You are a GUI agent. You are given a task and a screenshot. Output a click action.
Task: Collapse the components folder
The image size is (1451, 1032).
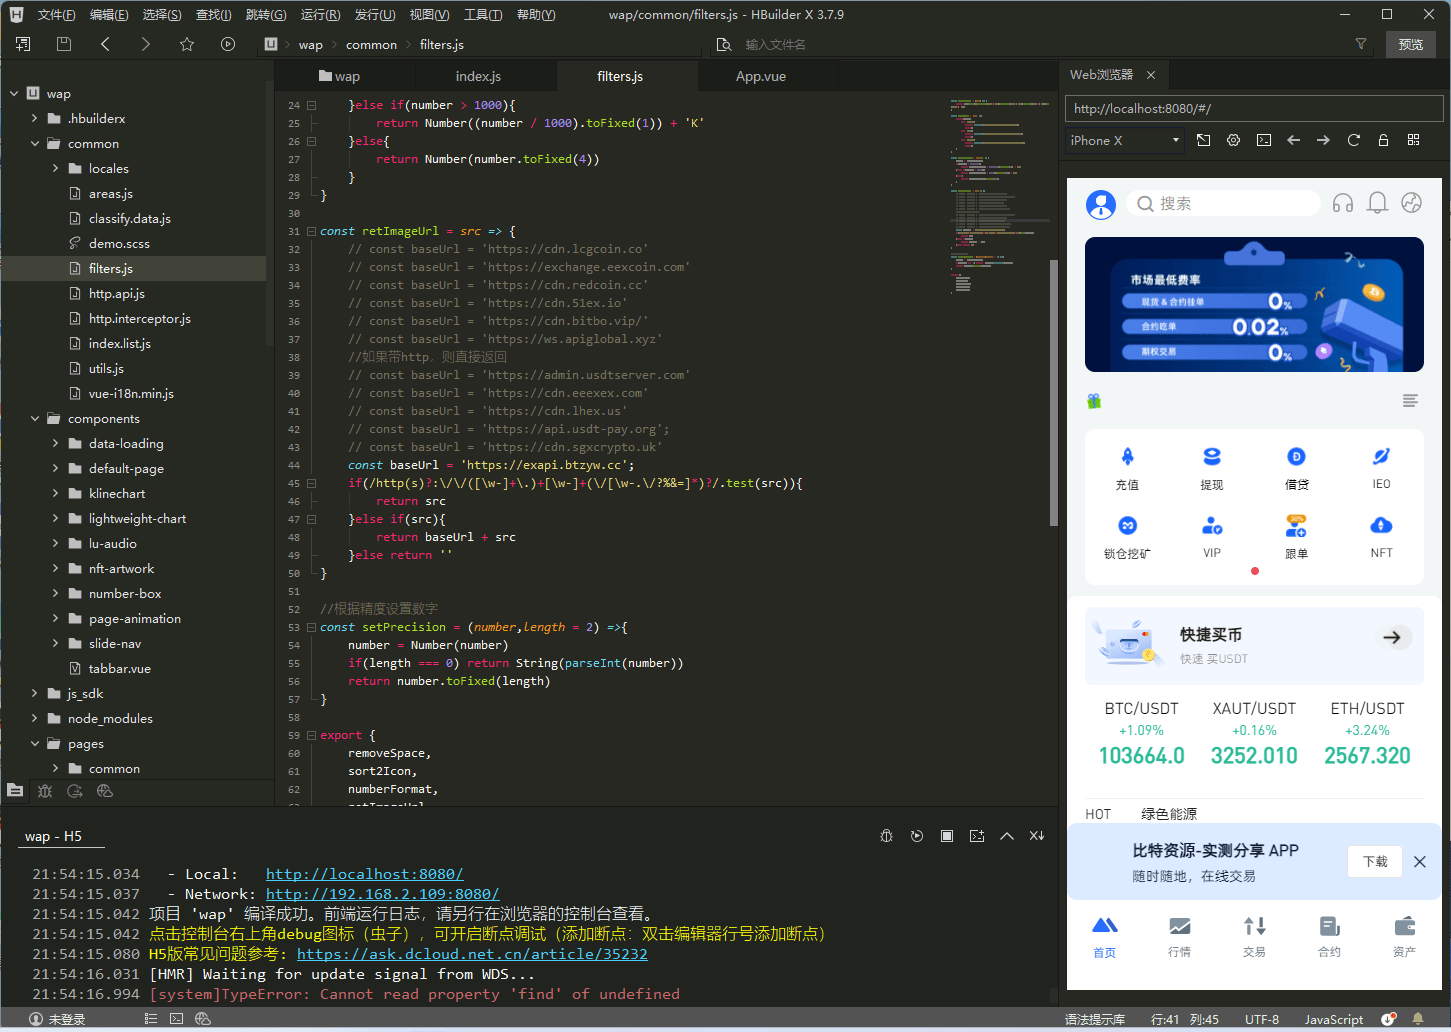tap(35, 418)
